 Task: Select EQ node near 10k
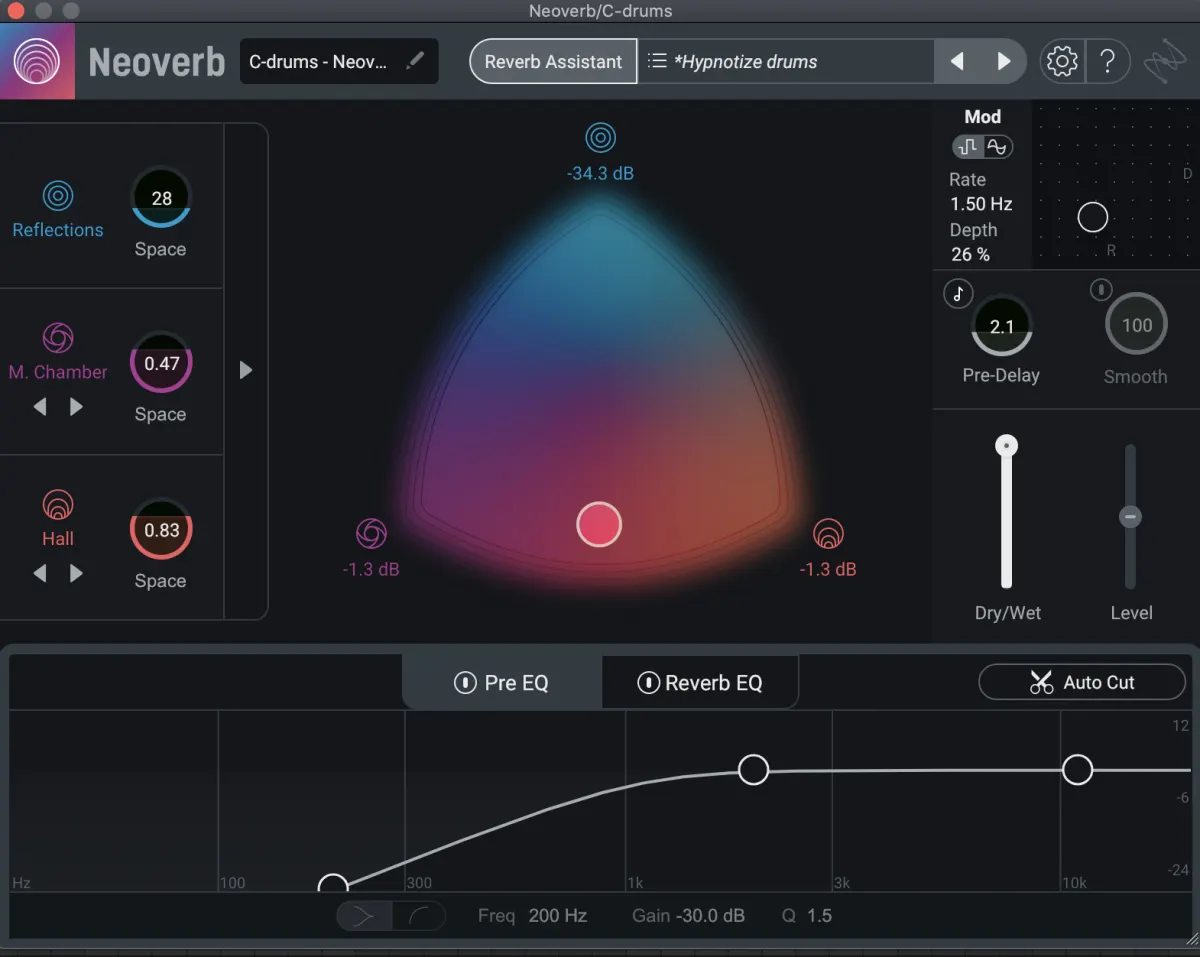pos(1077,769)
